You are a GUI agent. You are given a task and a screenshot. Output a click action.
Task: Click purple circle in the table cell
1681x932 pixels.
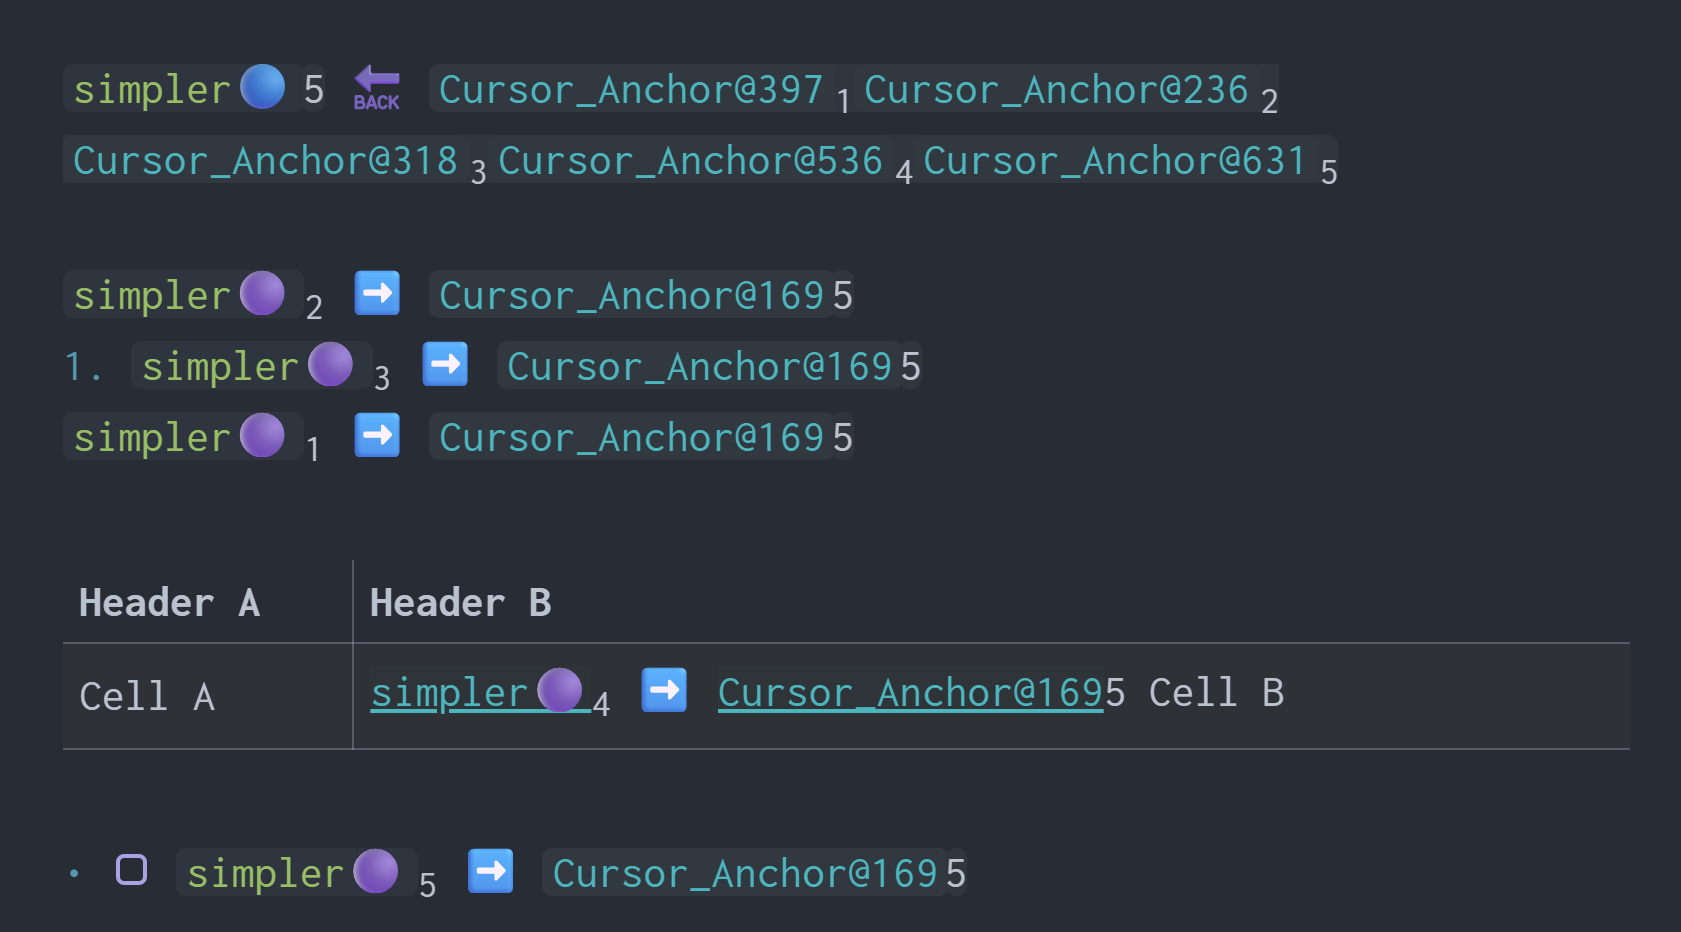pos(559,690)
